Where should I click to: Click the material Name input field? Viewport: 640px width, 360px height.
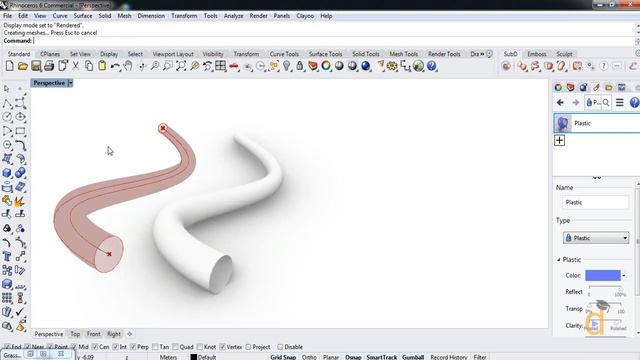596,202
